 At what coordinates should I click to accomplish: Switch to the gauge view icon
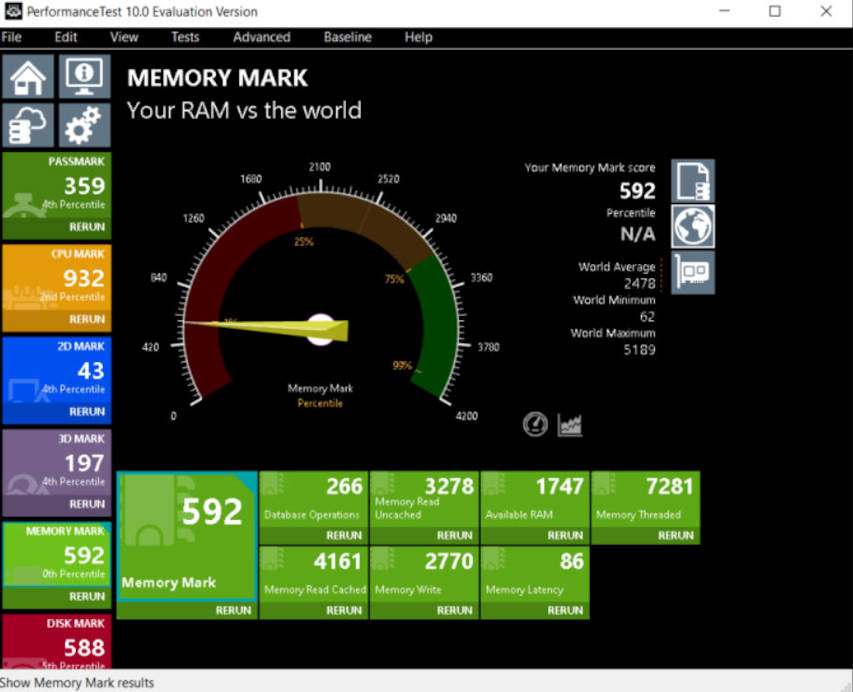tap(535, 424)
